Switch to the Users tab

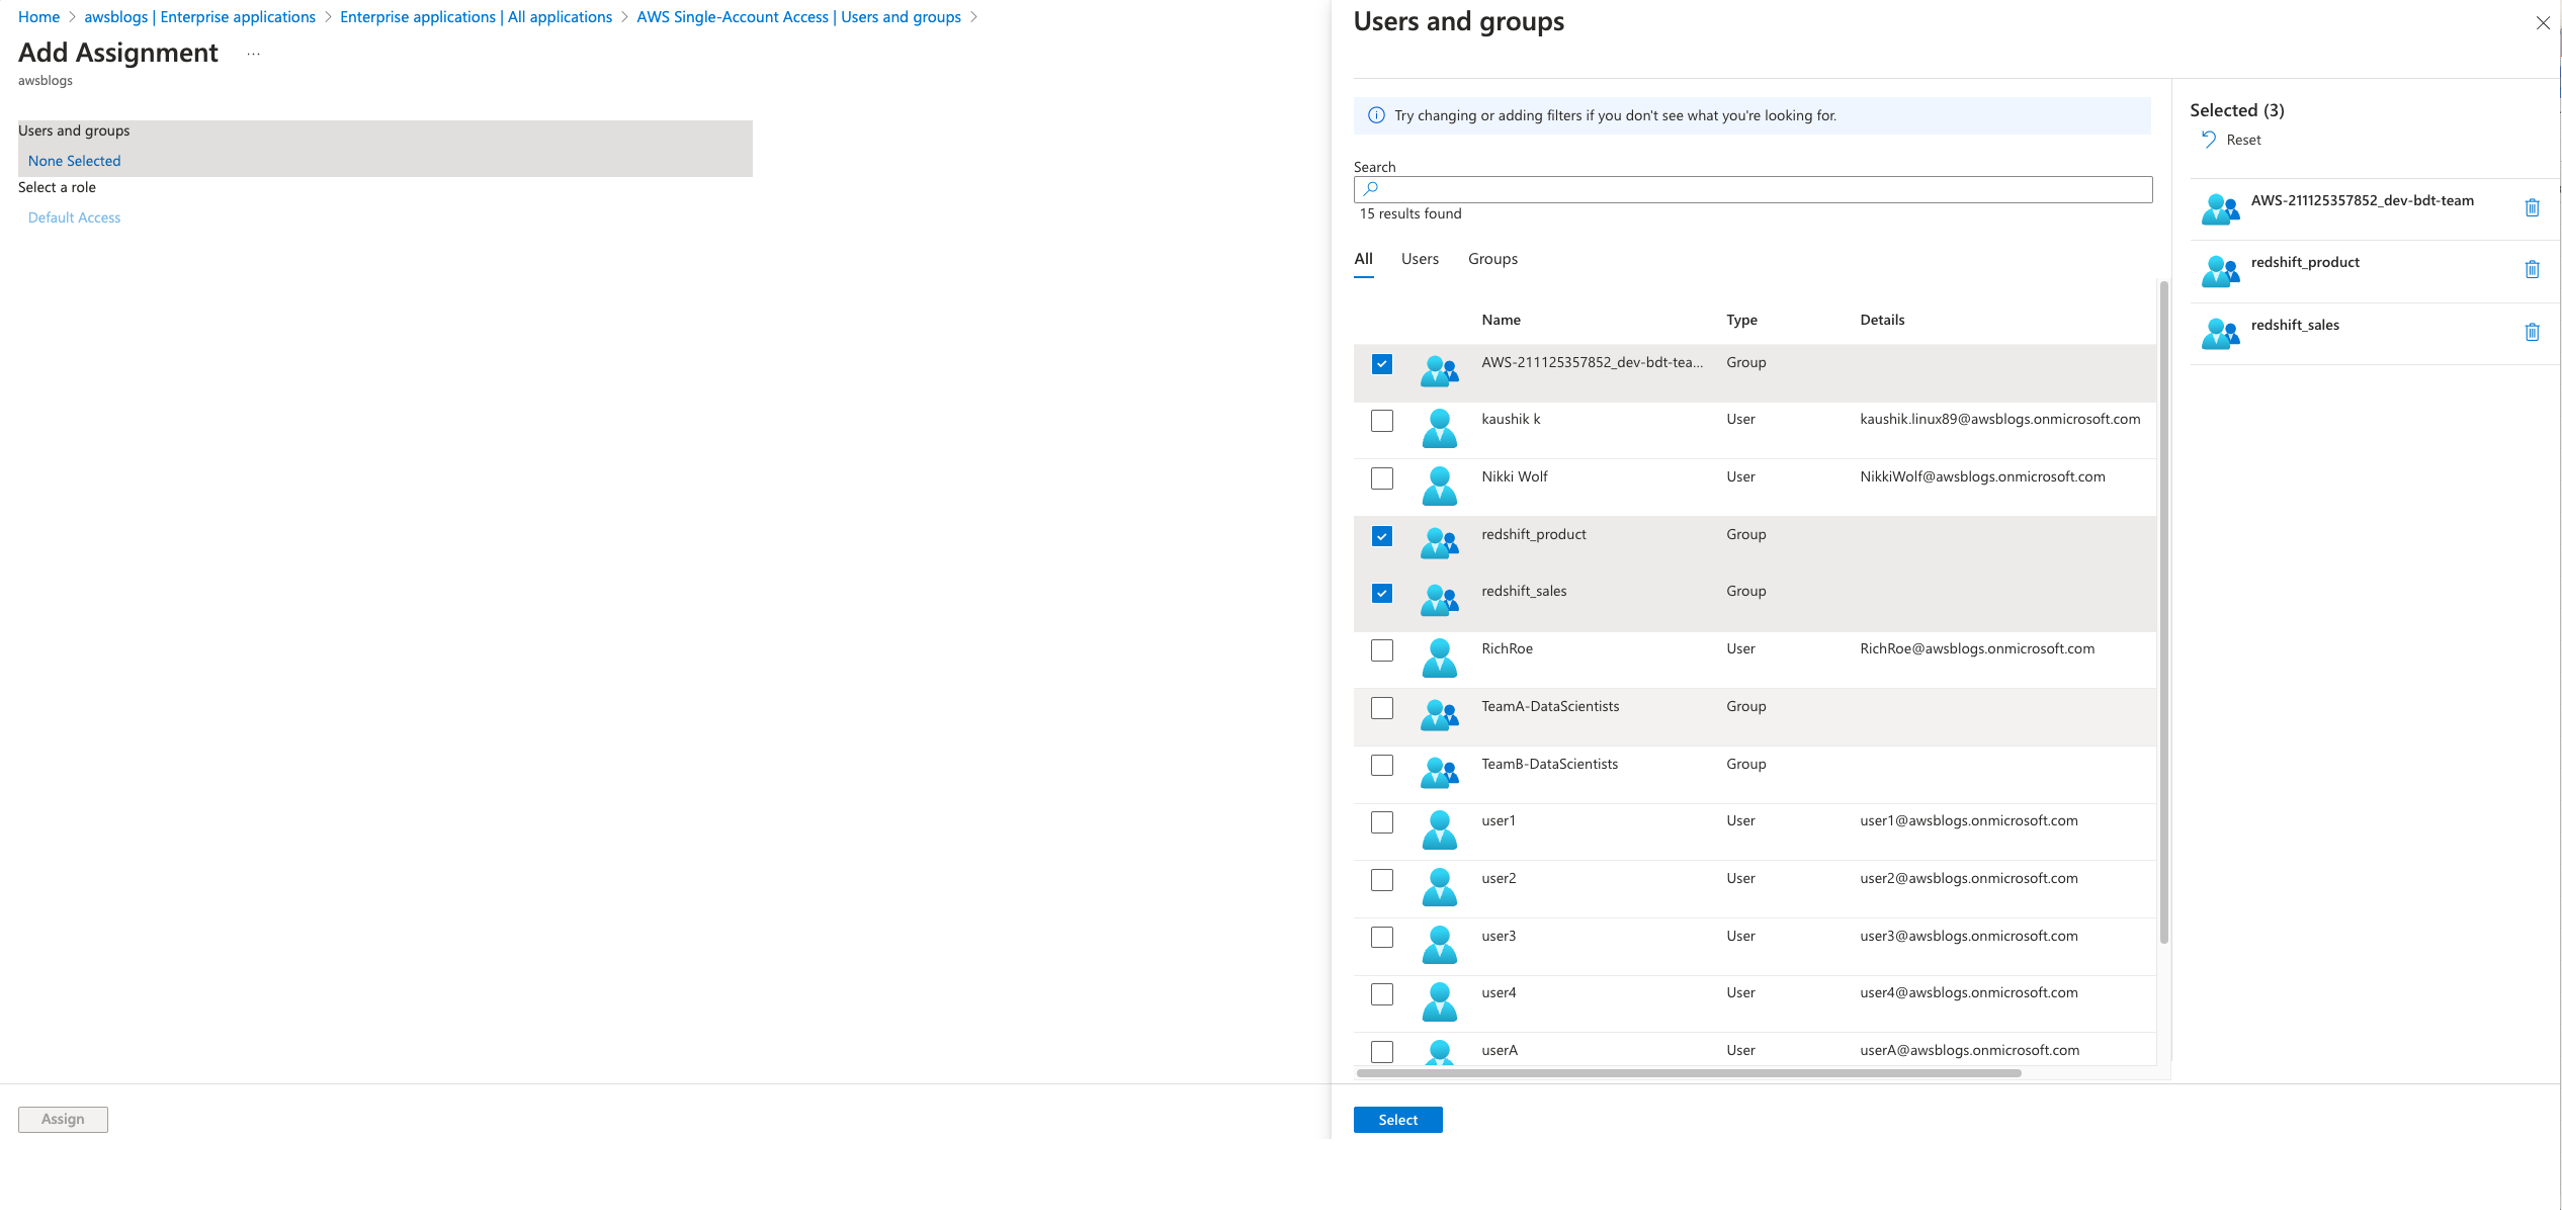[x=1419, y=258]
